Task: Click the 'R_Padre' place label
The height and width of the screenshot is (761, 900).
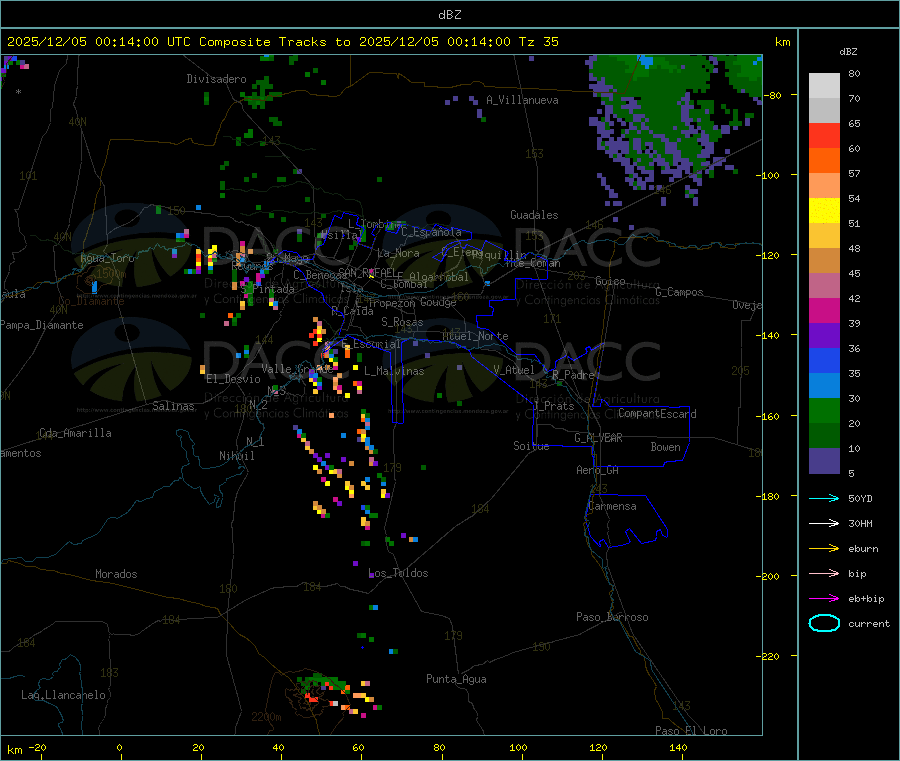Action: click(x=573, y=375)
